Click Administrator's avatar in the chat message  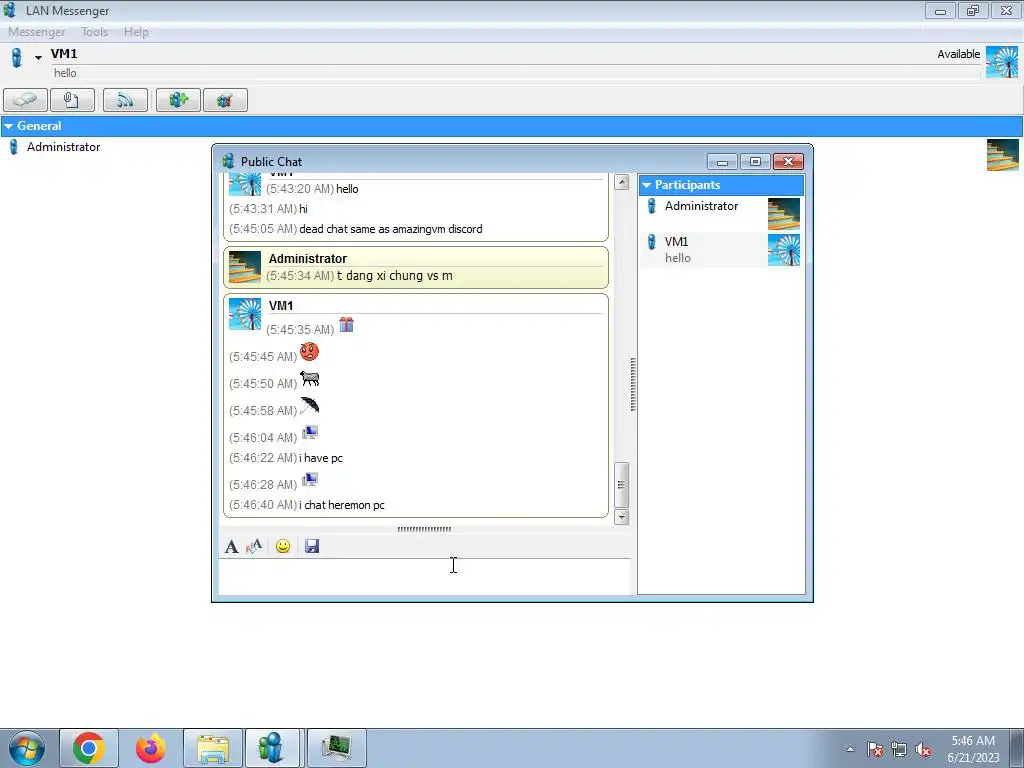245,267
